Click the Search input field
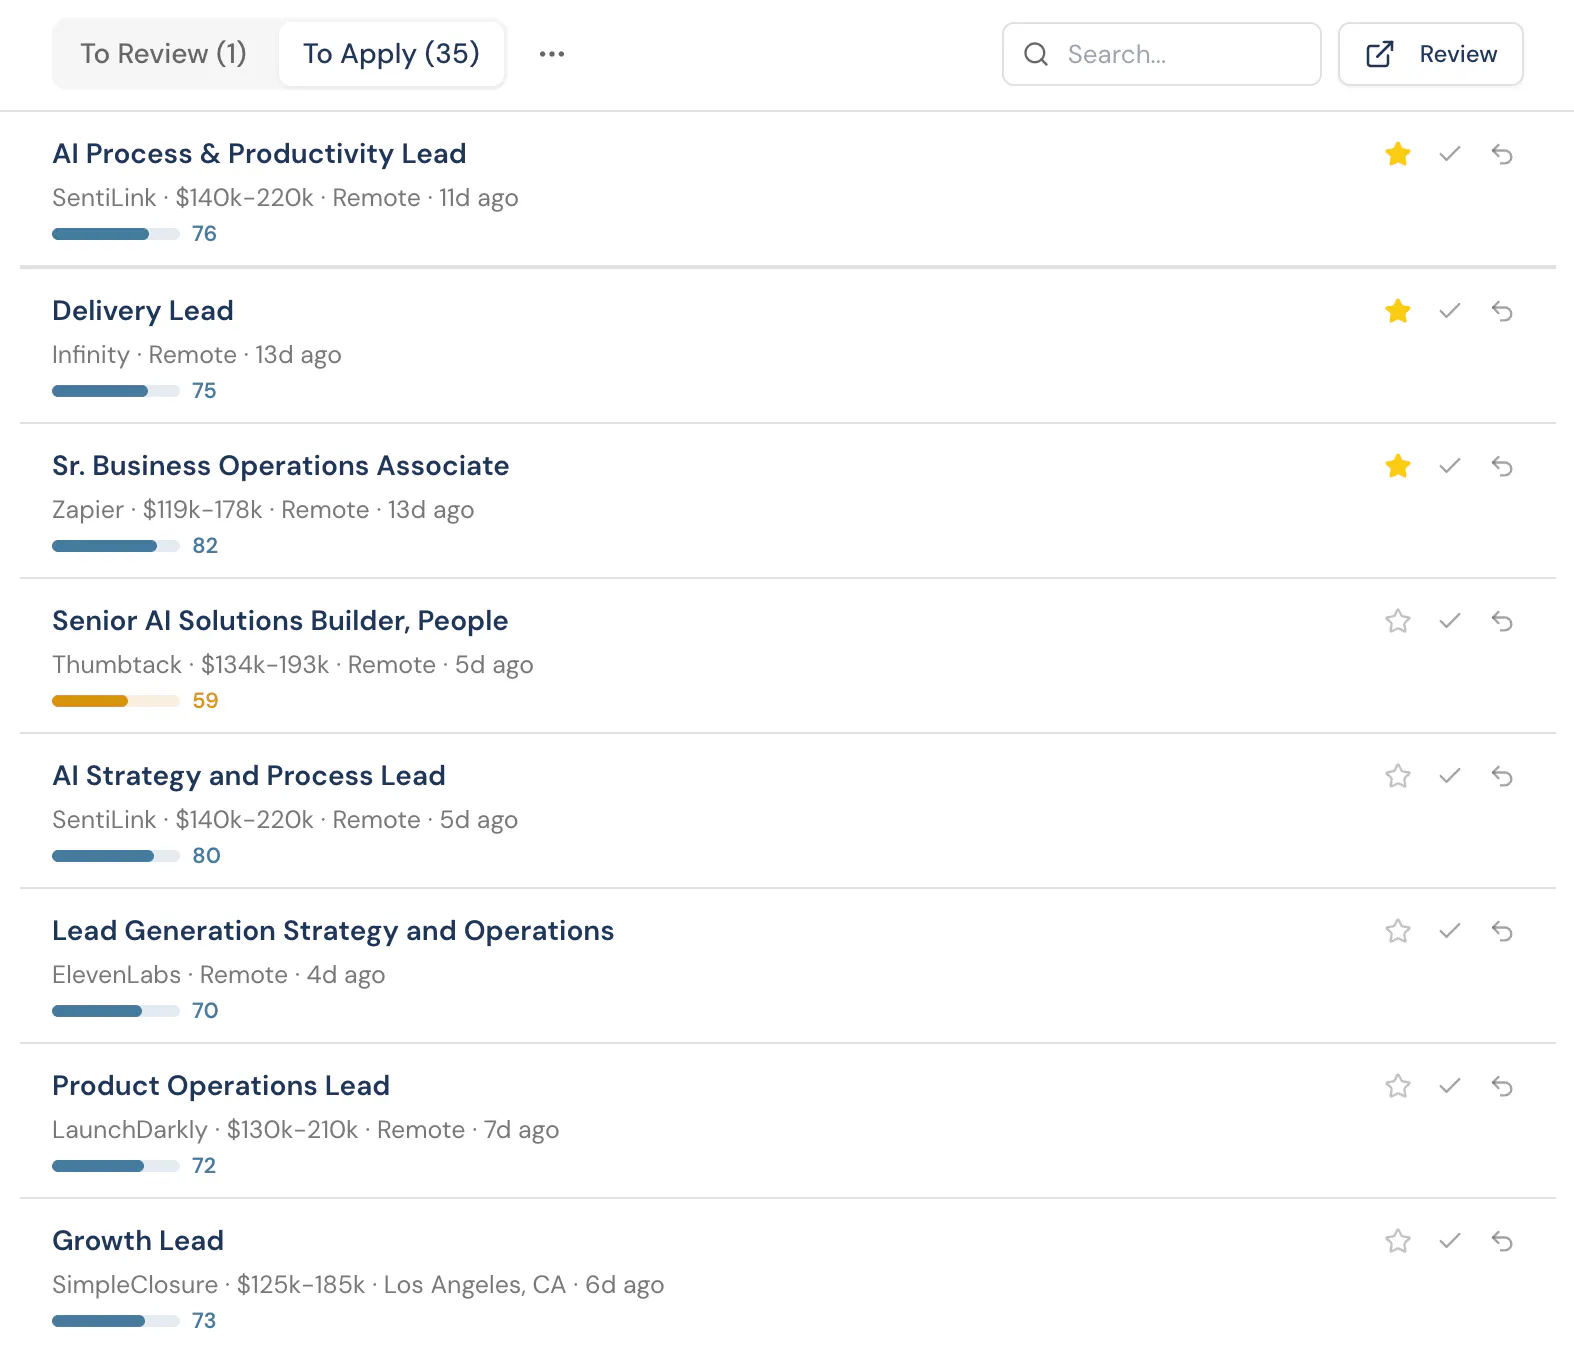This screenshot has width=1574, height=1350. (x=1162, y=54)
